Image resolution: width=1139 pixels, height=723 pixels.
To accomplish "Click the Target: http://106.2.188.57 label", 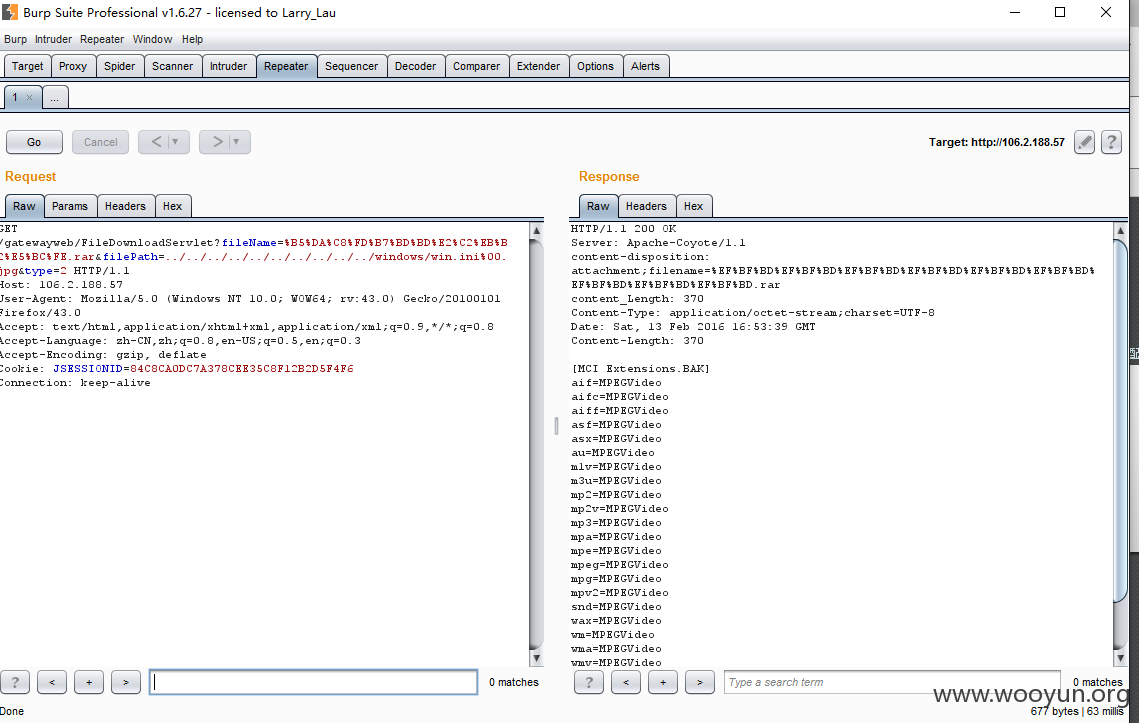I will (997, 142).
